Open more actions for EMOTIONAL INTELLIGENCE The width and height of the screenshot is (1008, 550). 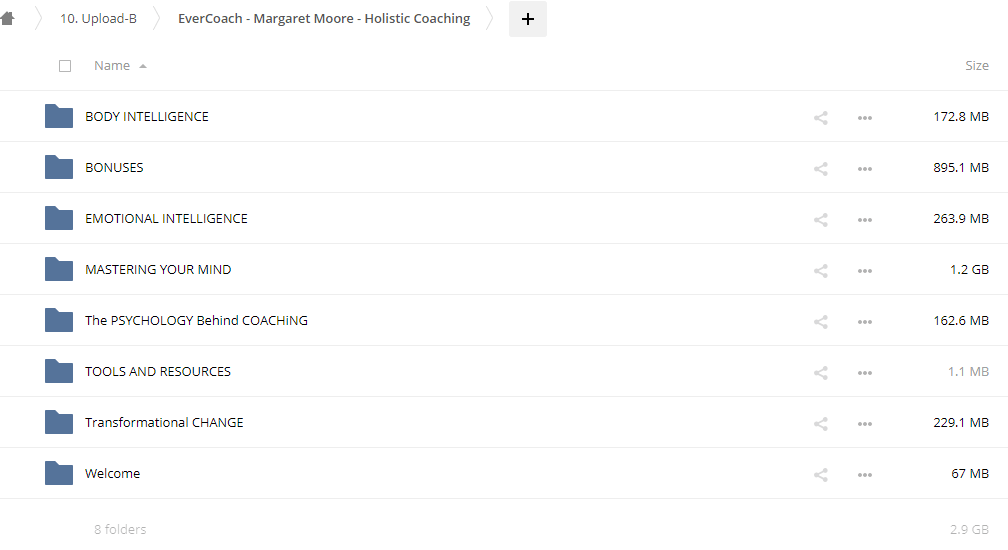865,219
